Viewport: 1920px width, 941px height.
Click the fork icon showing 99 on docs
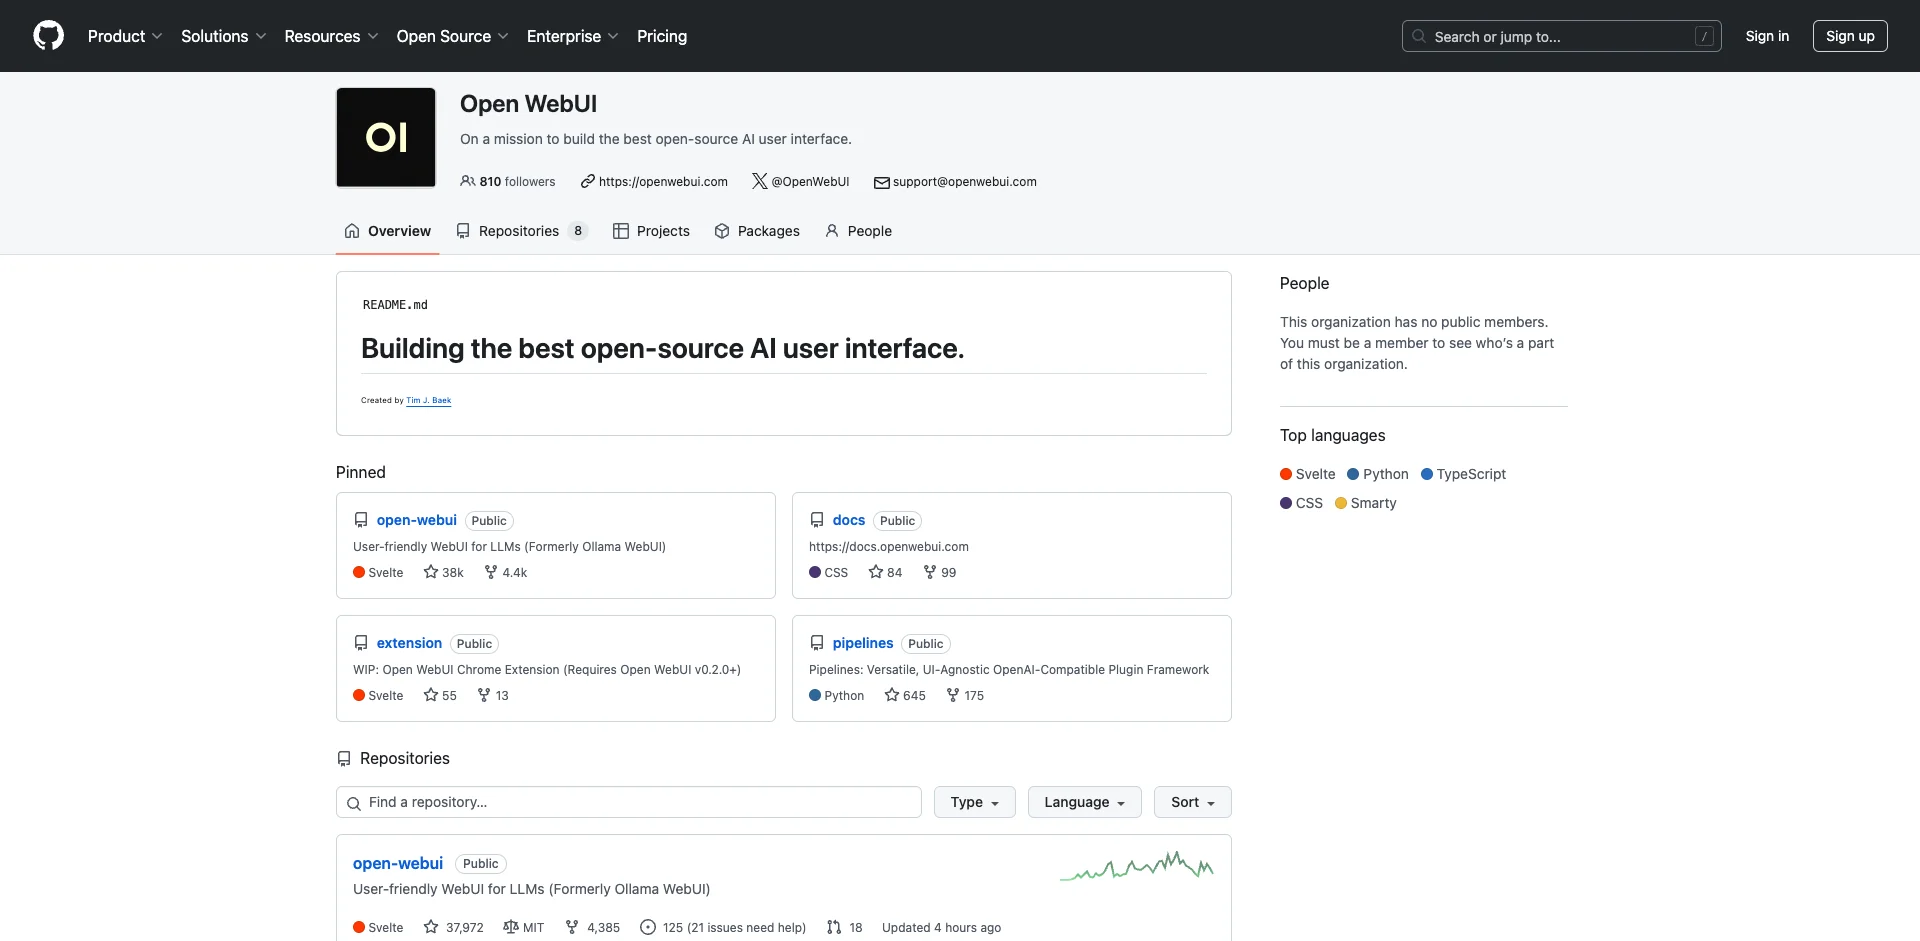tap(930, 572)
